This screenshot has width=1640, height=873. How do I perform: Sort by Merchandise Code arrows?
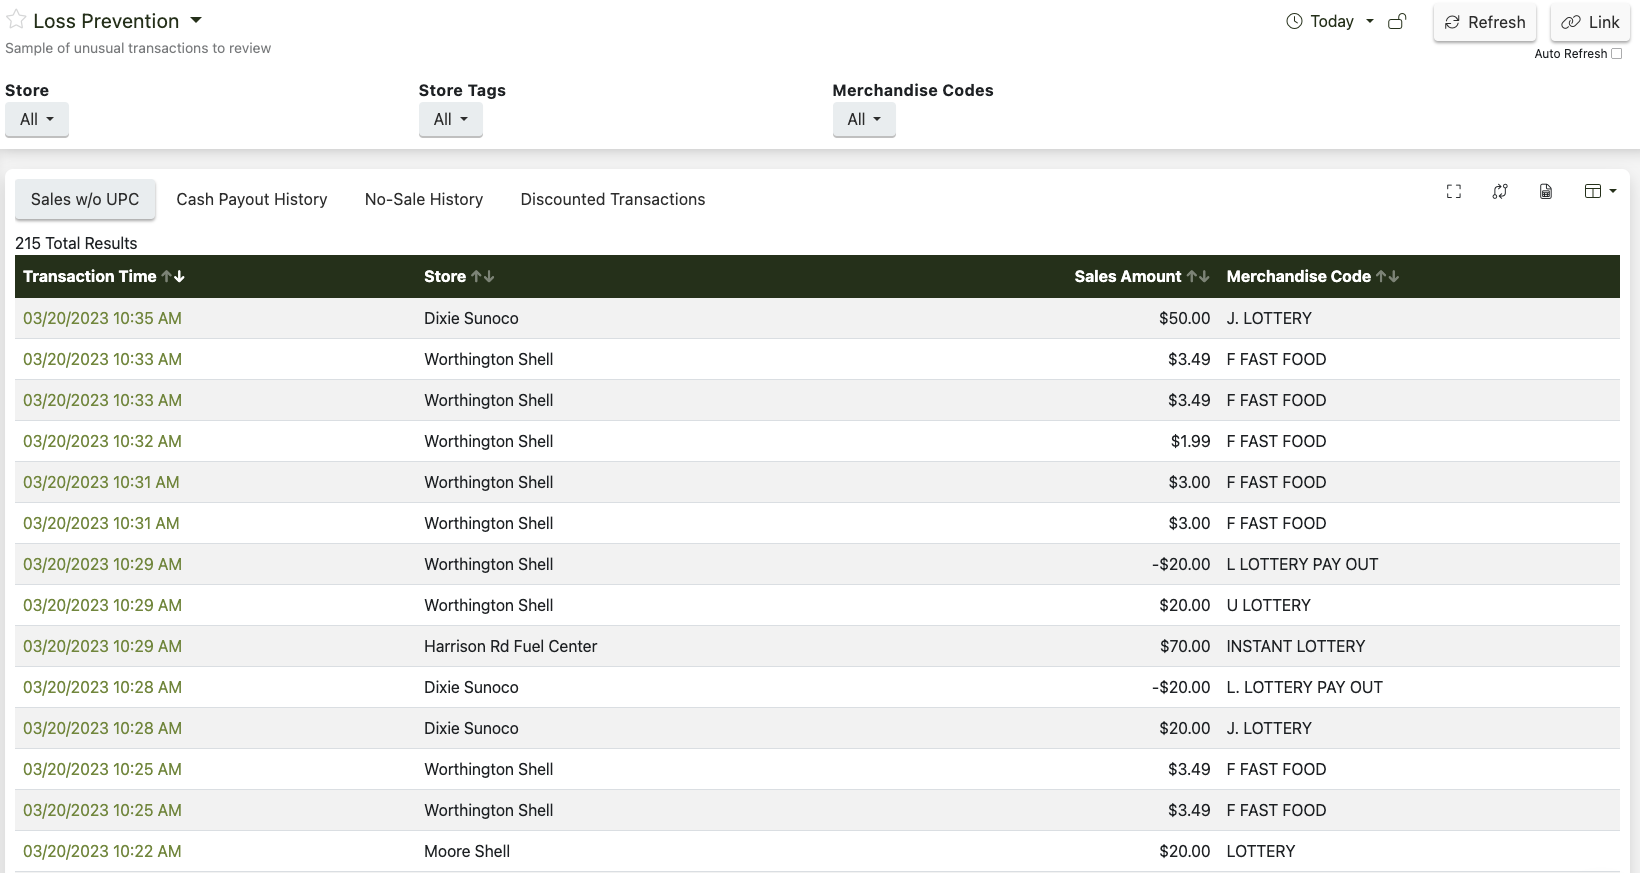click(x=1388, y=276)
